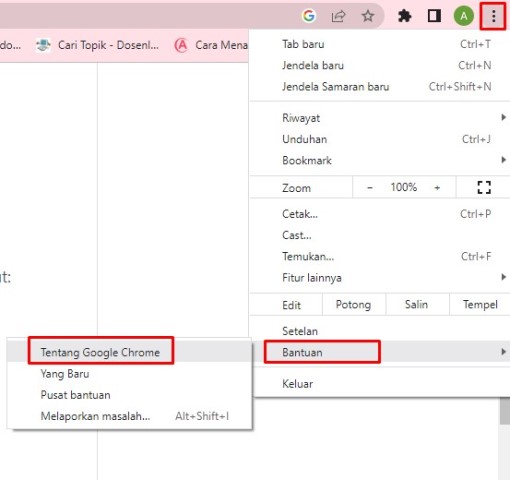Bookmark this tab with the star icon
510x480 pixels.
pos(368,16)
